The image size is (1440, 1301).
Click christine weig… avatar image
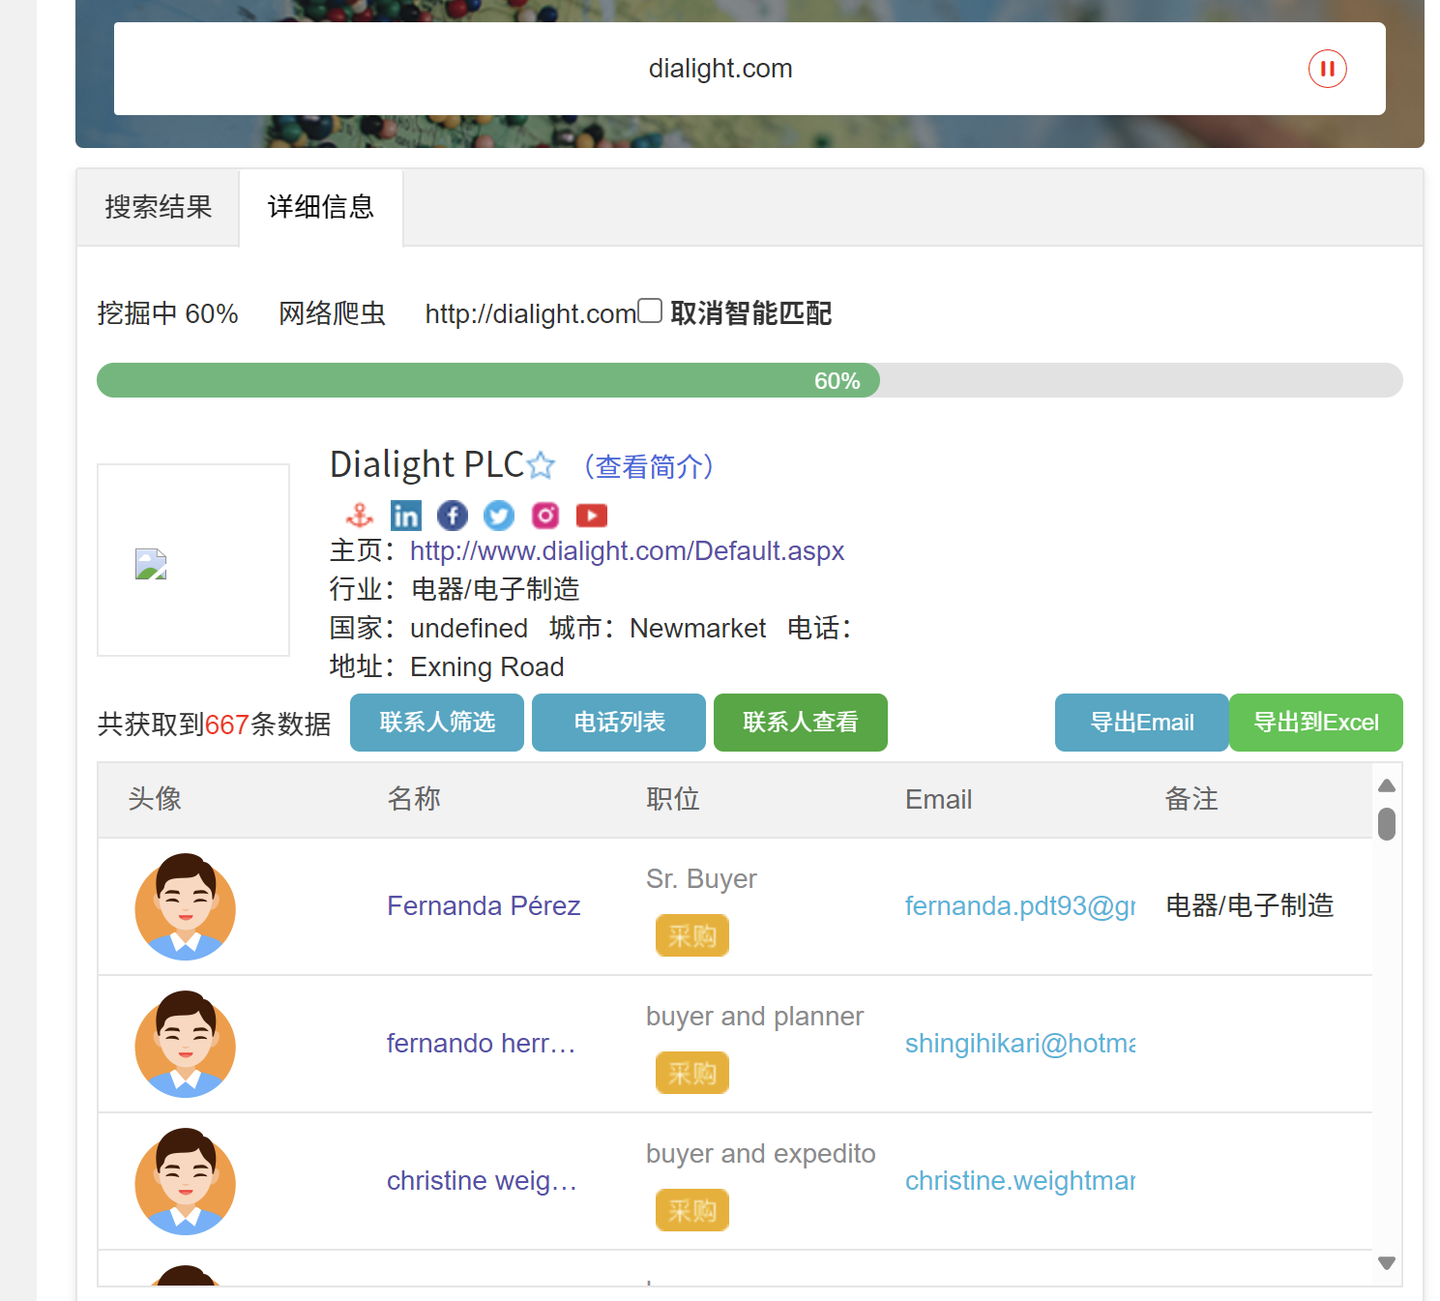(185, 1182)
